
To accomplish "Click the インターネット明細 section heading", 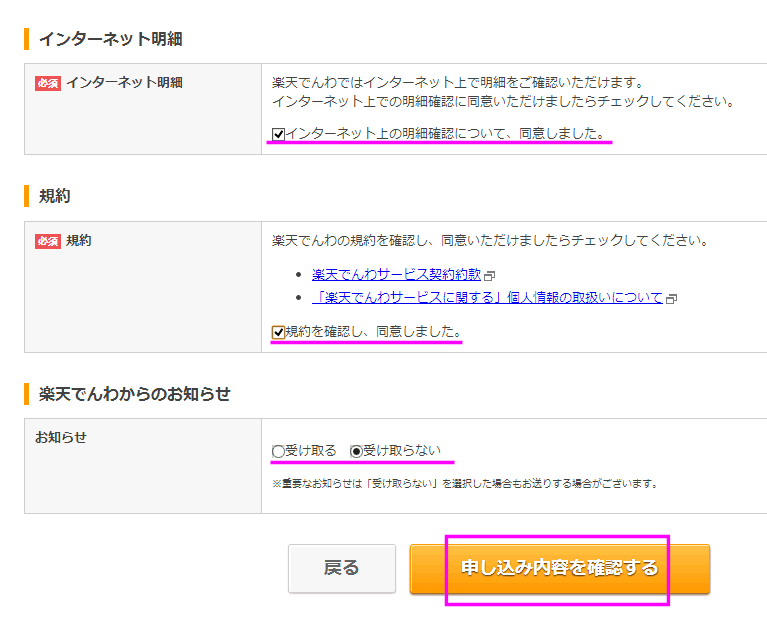I will pos(110,39).
